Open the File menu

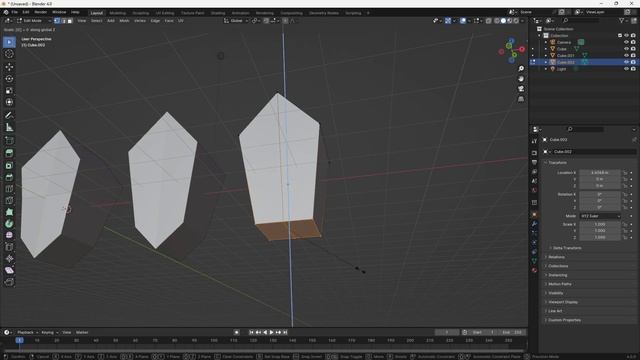[14, 12]
